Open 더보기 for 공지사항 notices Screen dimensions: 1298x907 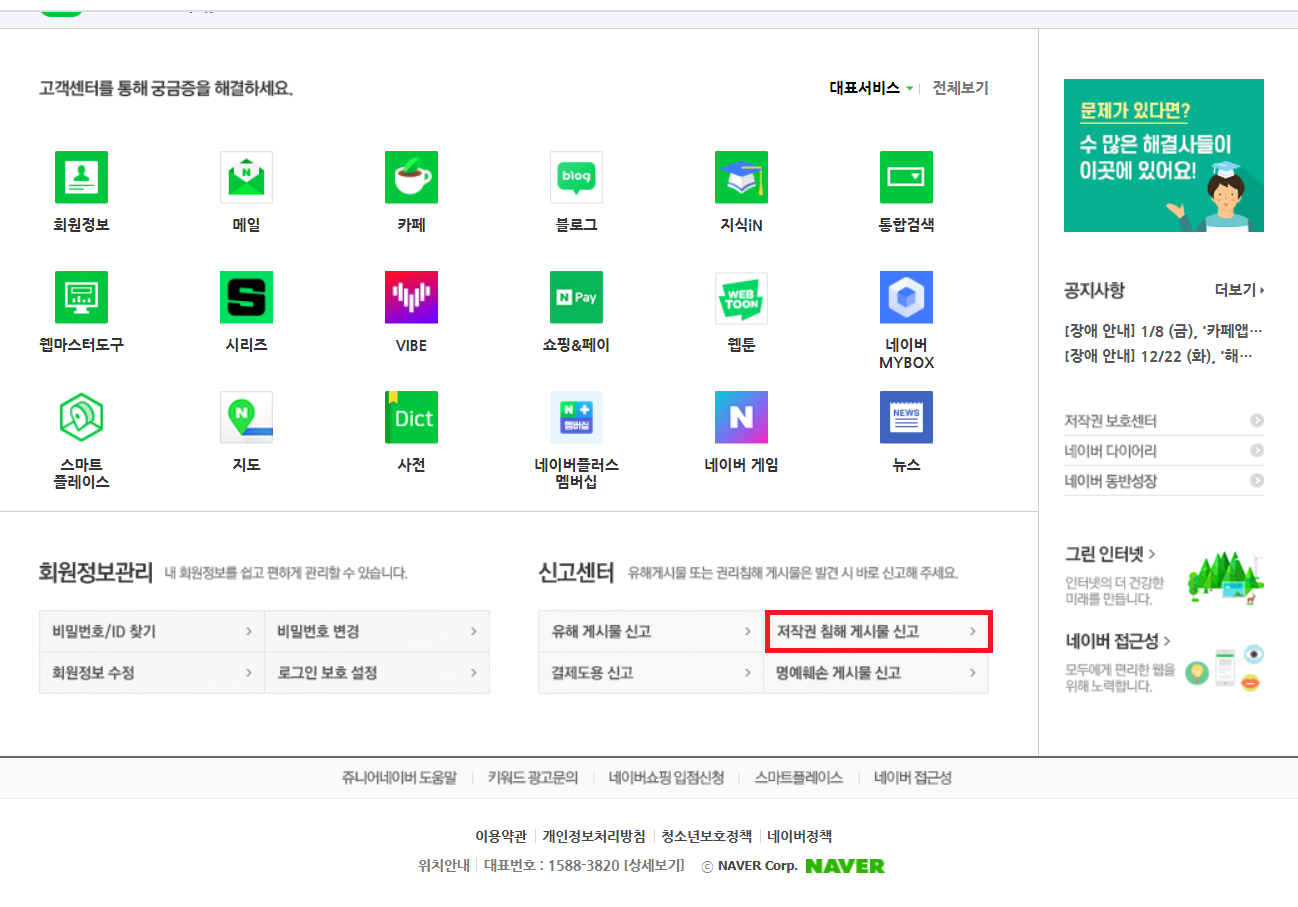[x=1239, y=290]
